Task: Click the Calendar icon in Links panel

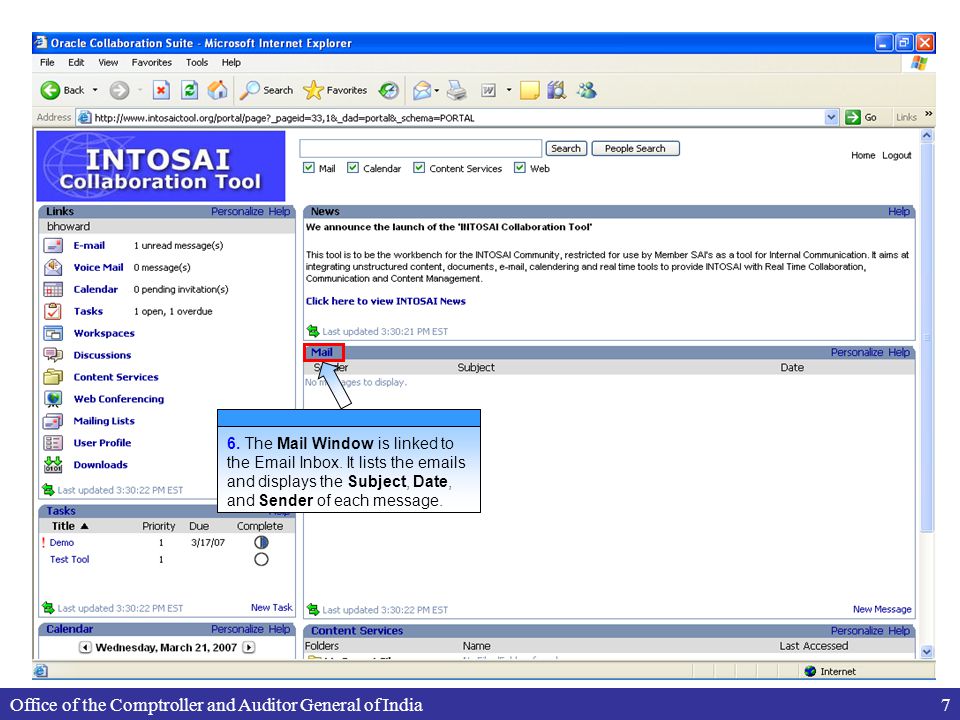Action: point(53,290)
